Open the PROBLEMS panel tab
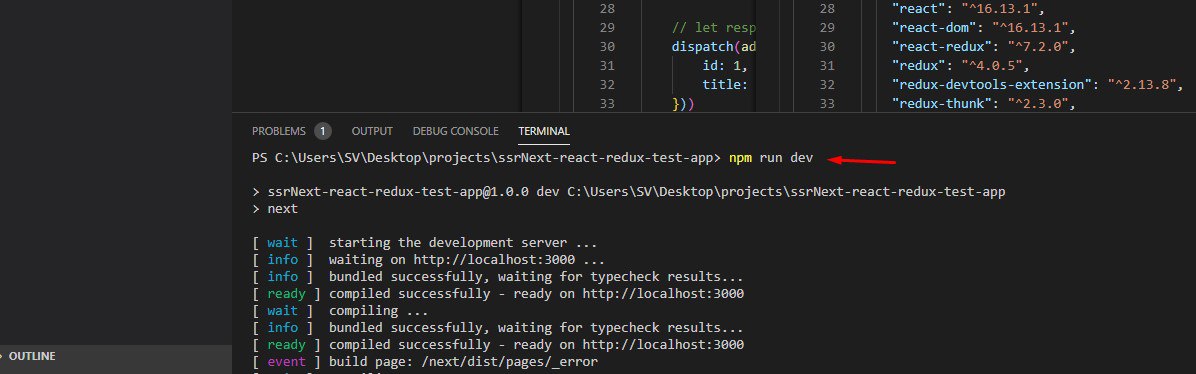This screenshot has height=374, width=1196. (x=278, y=131)
